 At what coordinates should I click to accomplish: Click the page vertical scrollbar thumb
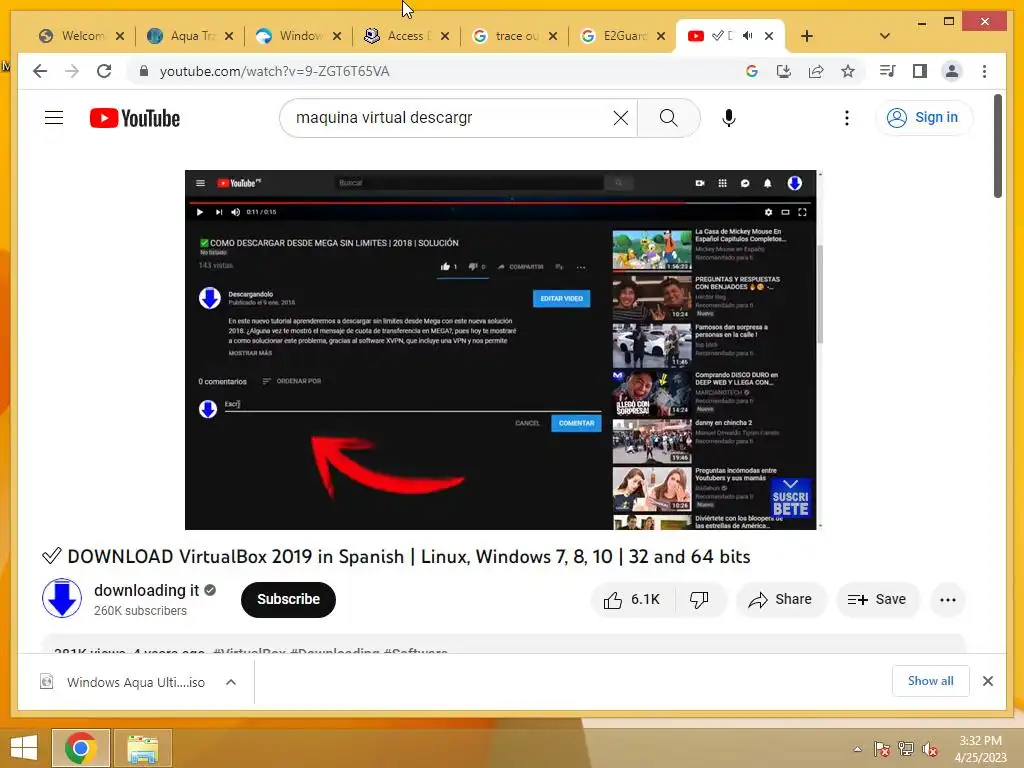997,146
